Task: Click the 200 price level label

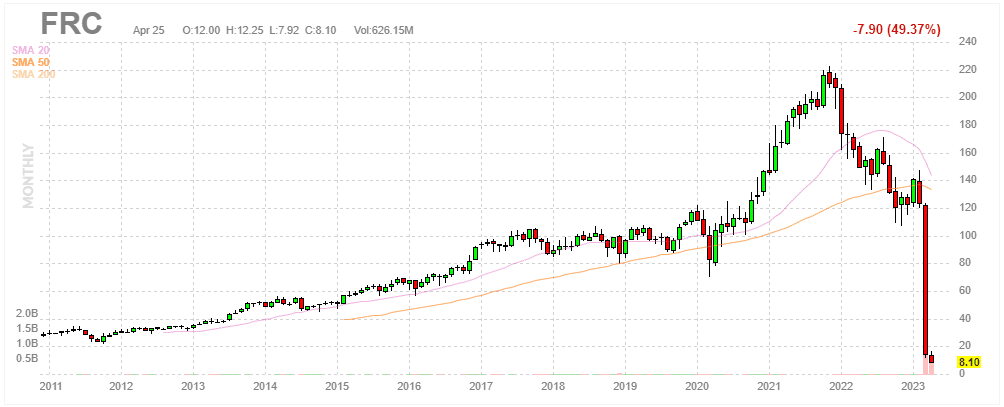Action: pos(967,97)
